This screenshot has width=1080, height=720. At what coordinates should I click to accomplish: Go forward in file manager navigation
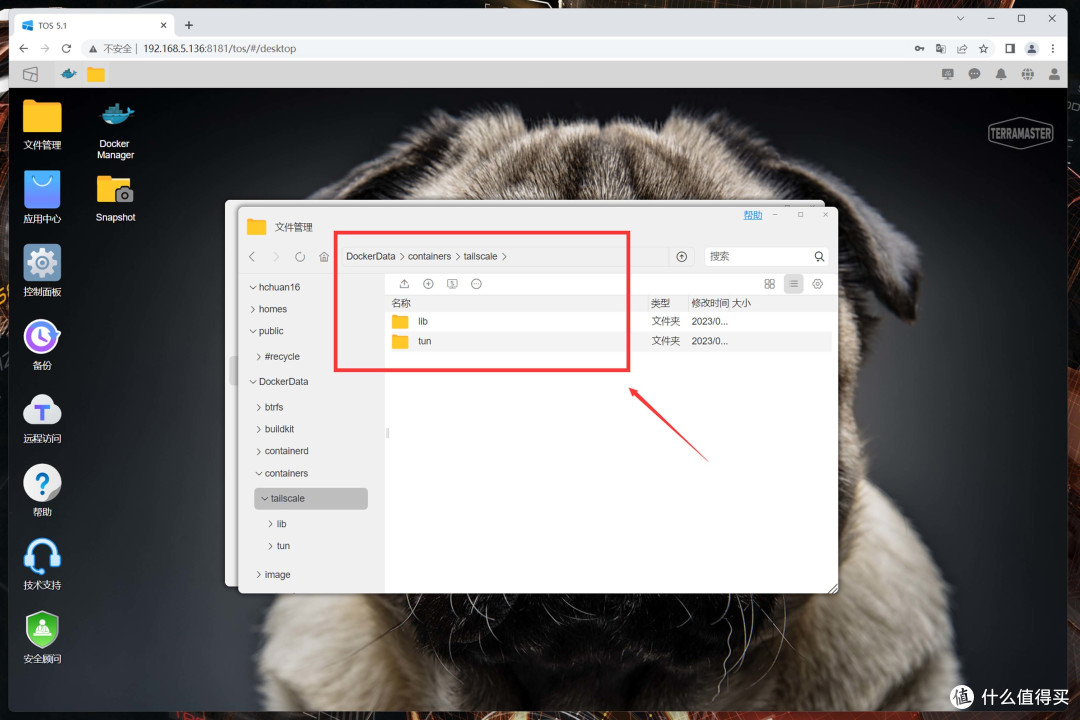pos(276,256)
